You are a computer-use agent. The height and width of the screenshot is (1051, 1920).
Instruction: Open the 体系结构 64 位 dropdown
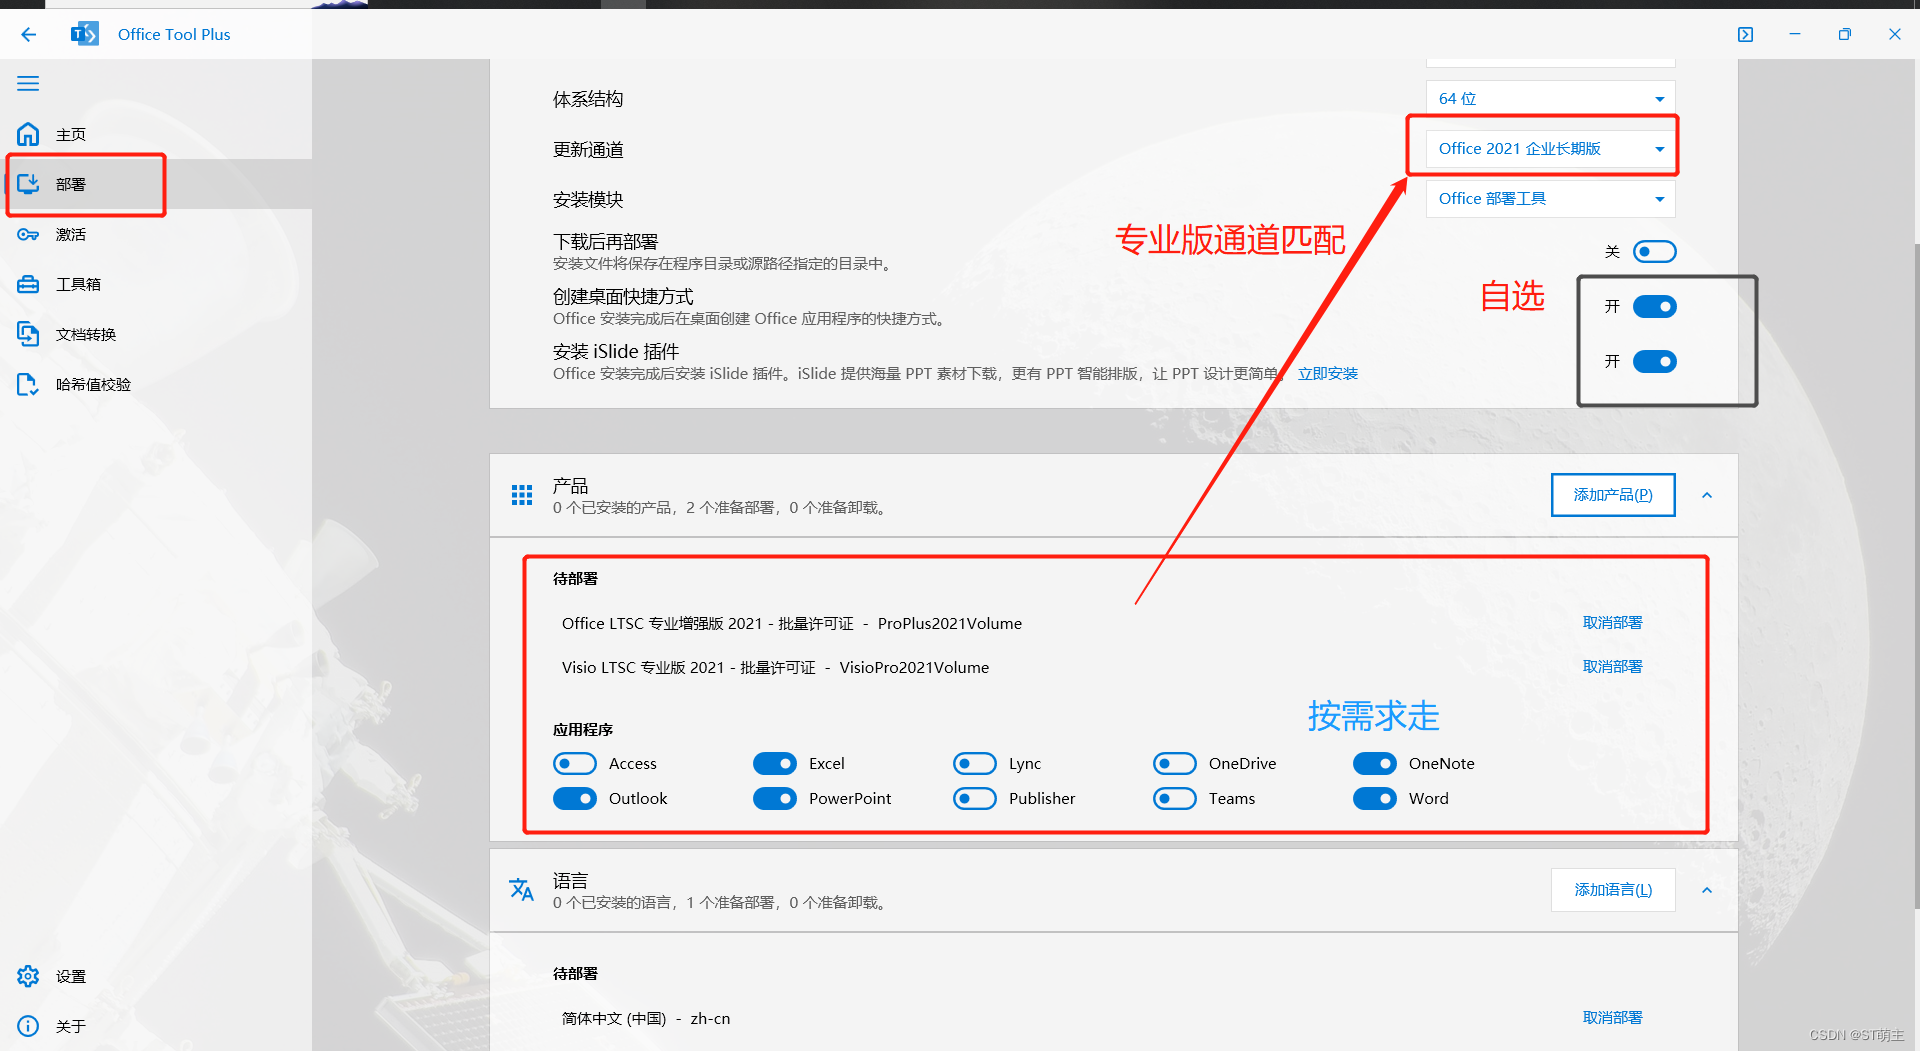click(1550, 99)
